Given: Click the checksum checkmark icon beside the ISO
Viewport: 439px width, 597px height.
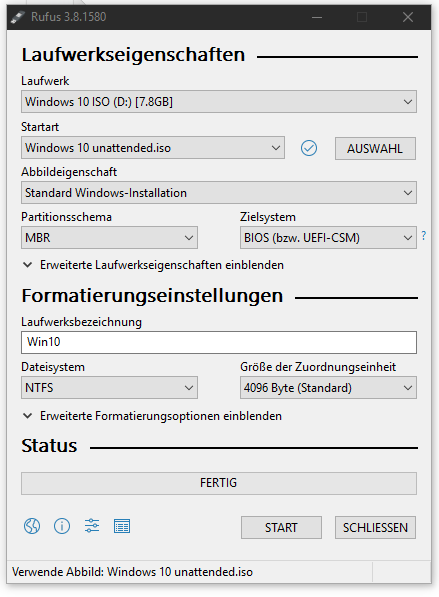Looking at the screenshot, I should click(x=309, y=148).
